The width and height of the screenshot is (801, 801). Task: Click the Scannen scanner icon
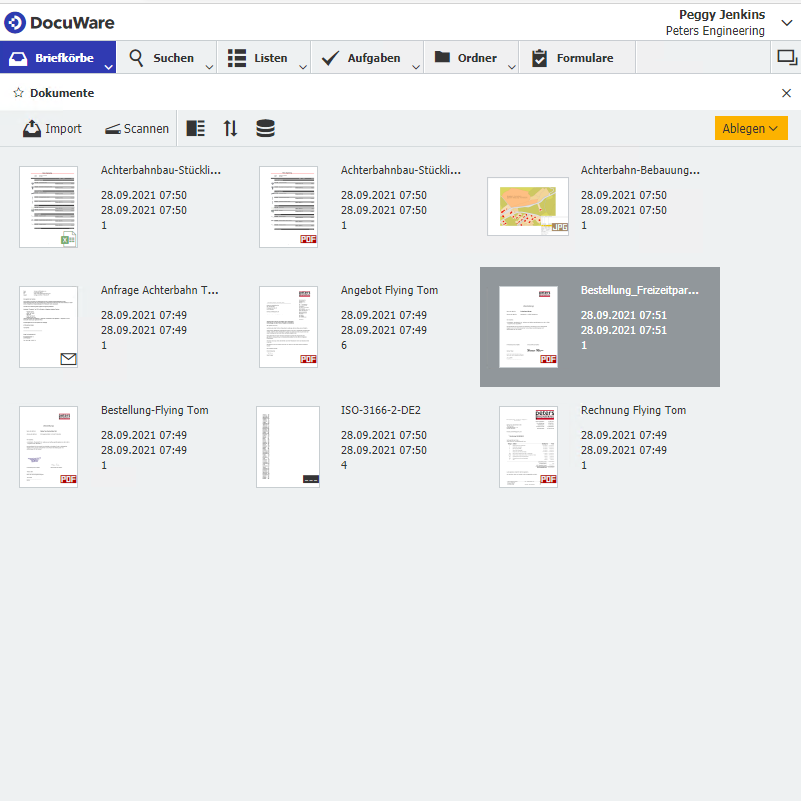112,129
